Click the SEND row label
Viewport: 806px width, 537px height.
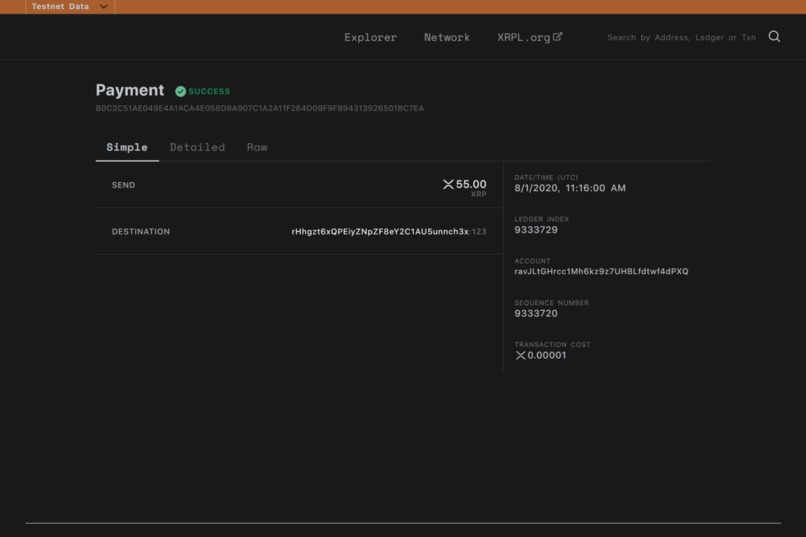pyautogui.click(x=123, y=185)
